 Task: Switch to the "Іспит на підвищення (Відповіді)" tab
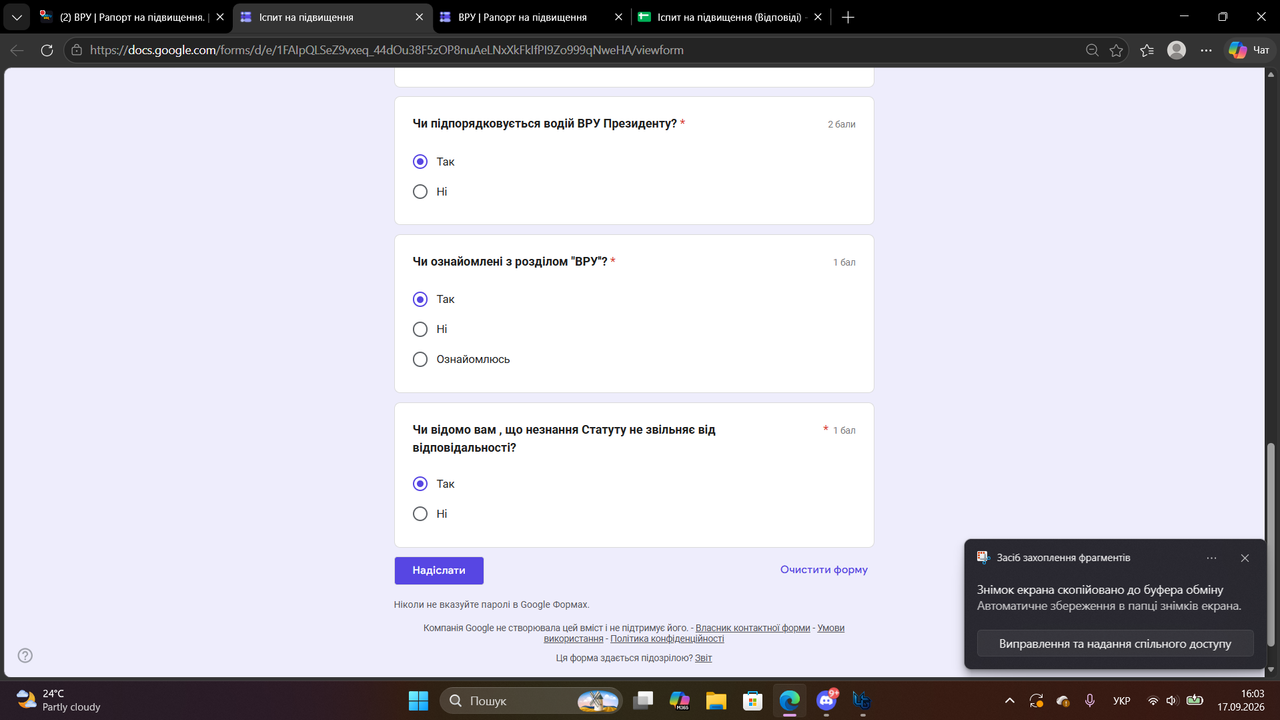[730, 17]
